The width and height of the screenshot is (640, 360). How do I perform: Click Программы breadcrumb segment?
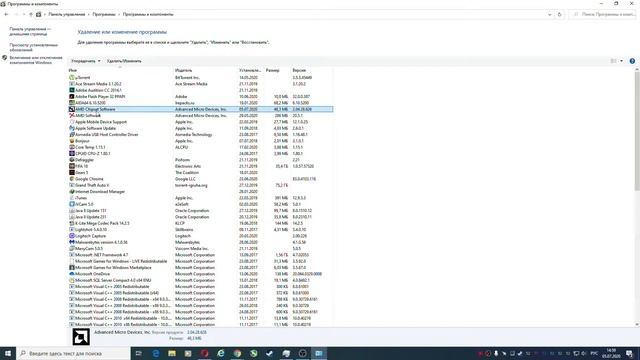point(104,14)
